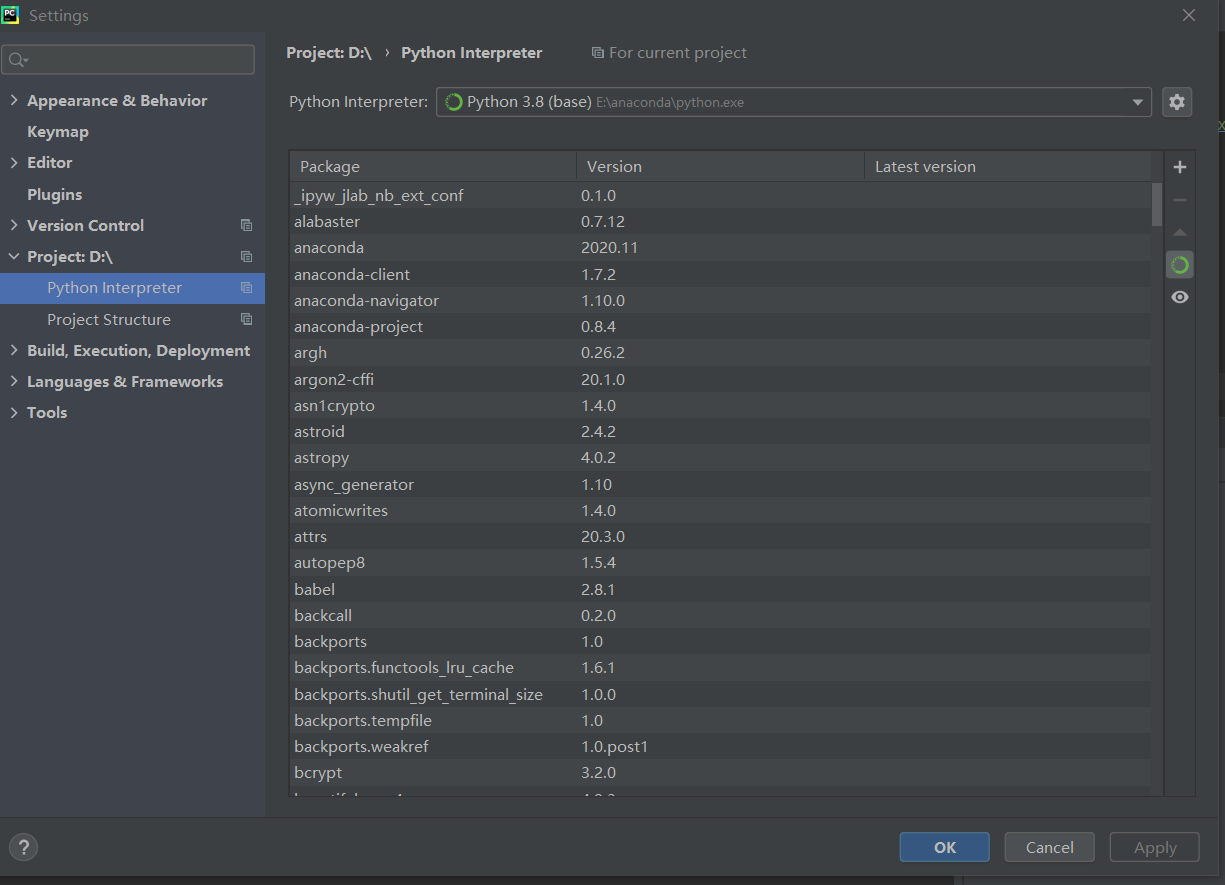The width and height of the screenshot is (1225, 885).
Task: Select Plugins in settings tree
Action: coord(55,194)
